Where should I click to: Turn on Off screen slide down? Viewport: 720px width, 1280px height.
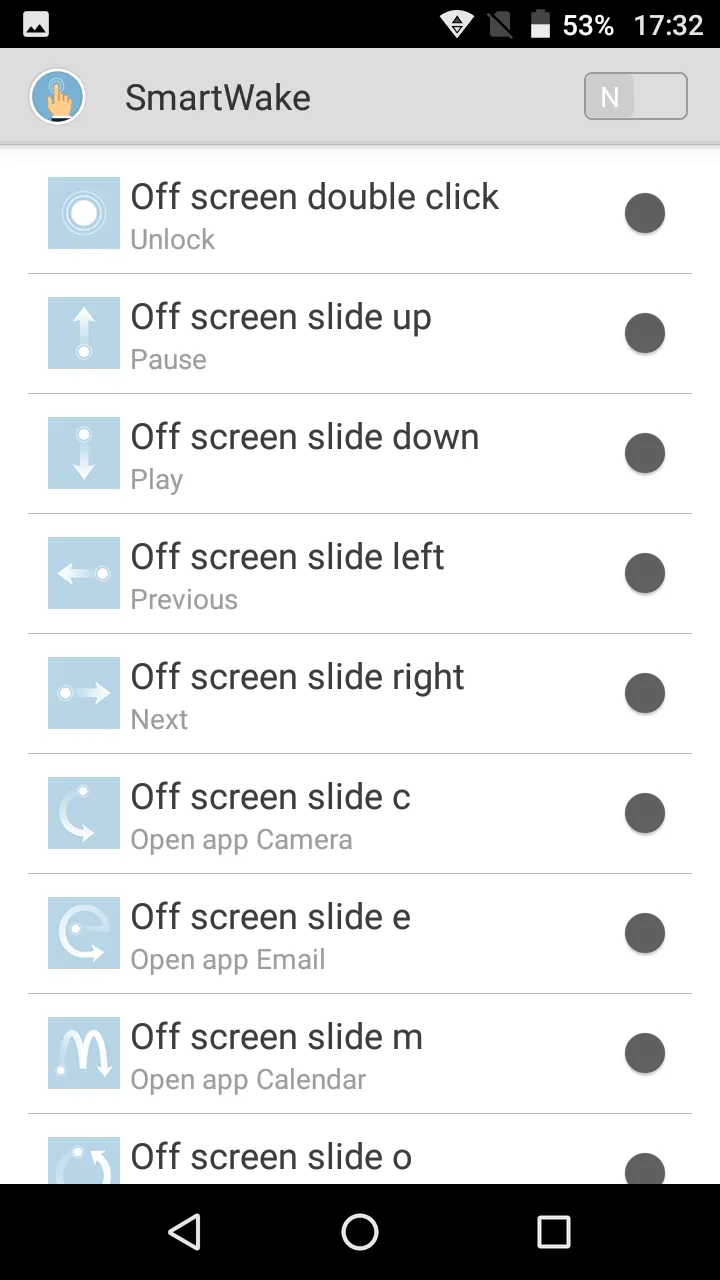[645, 453]
